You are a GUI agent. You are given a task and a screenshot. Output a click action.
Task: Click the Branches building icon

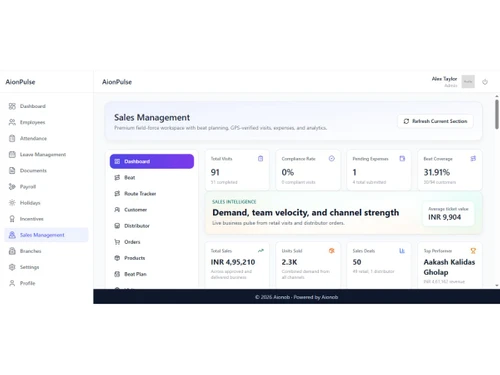(12, 251)
